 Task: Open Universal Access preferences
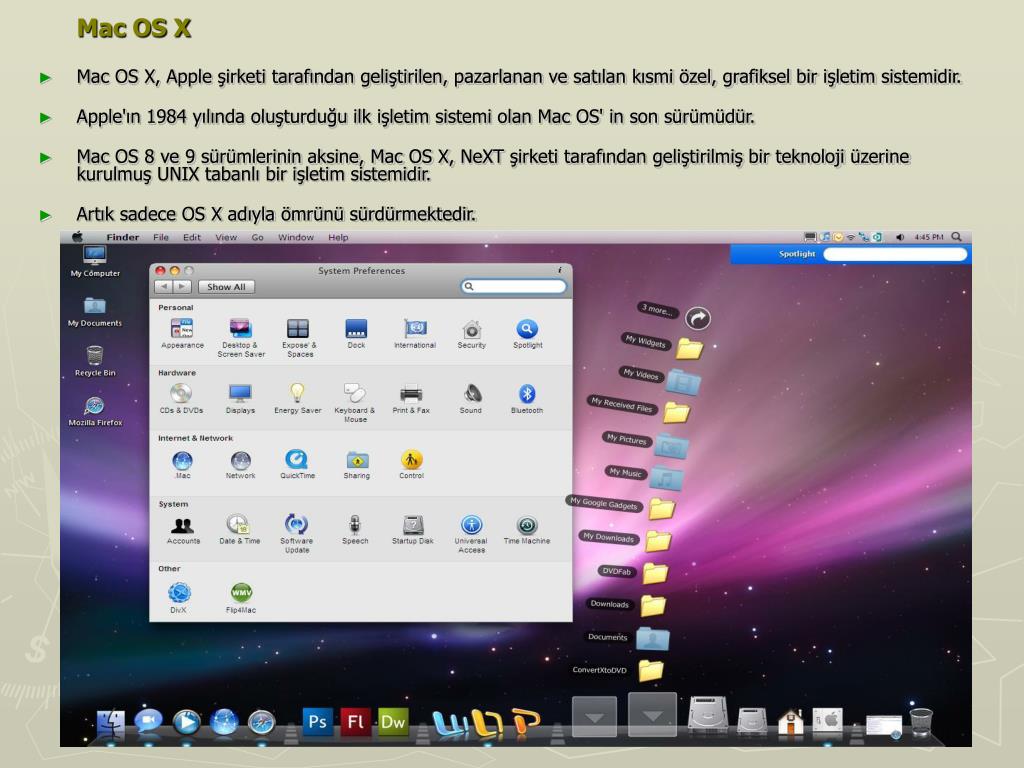coord(472,534)
